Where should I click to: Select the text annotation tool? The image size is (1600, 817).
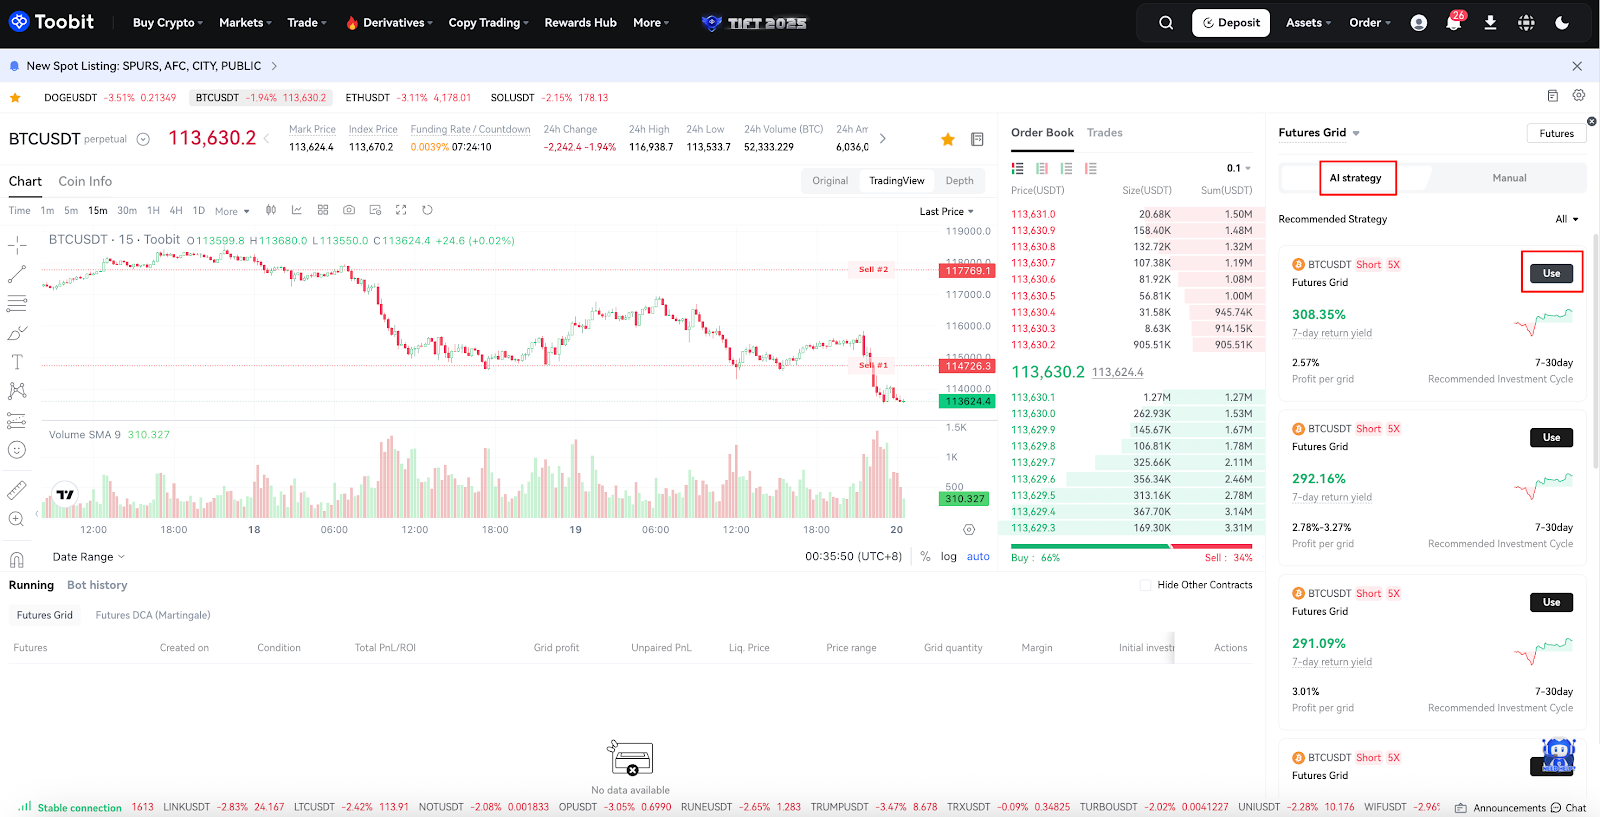(x=17, y=362)
